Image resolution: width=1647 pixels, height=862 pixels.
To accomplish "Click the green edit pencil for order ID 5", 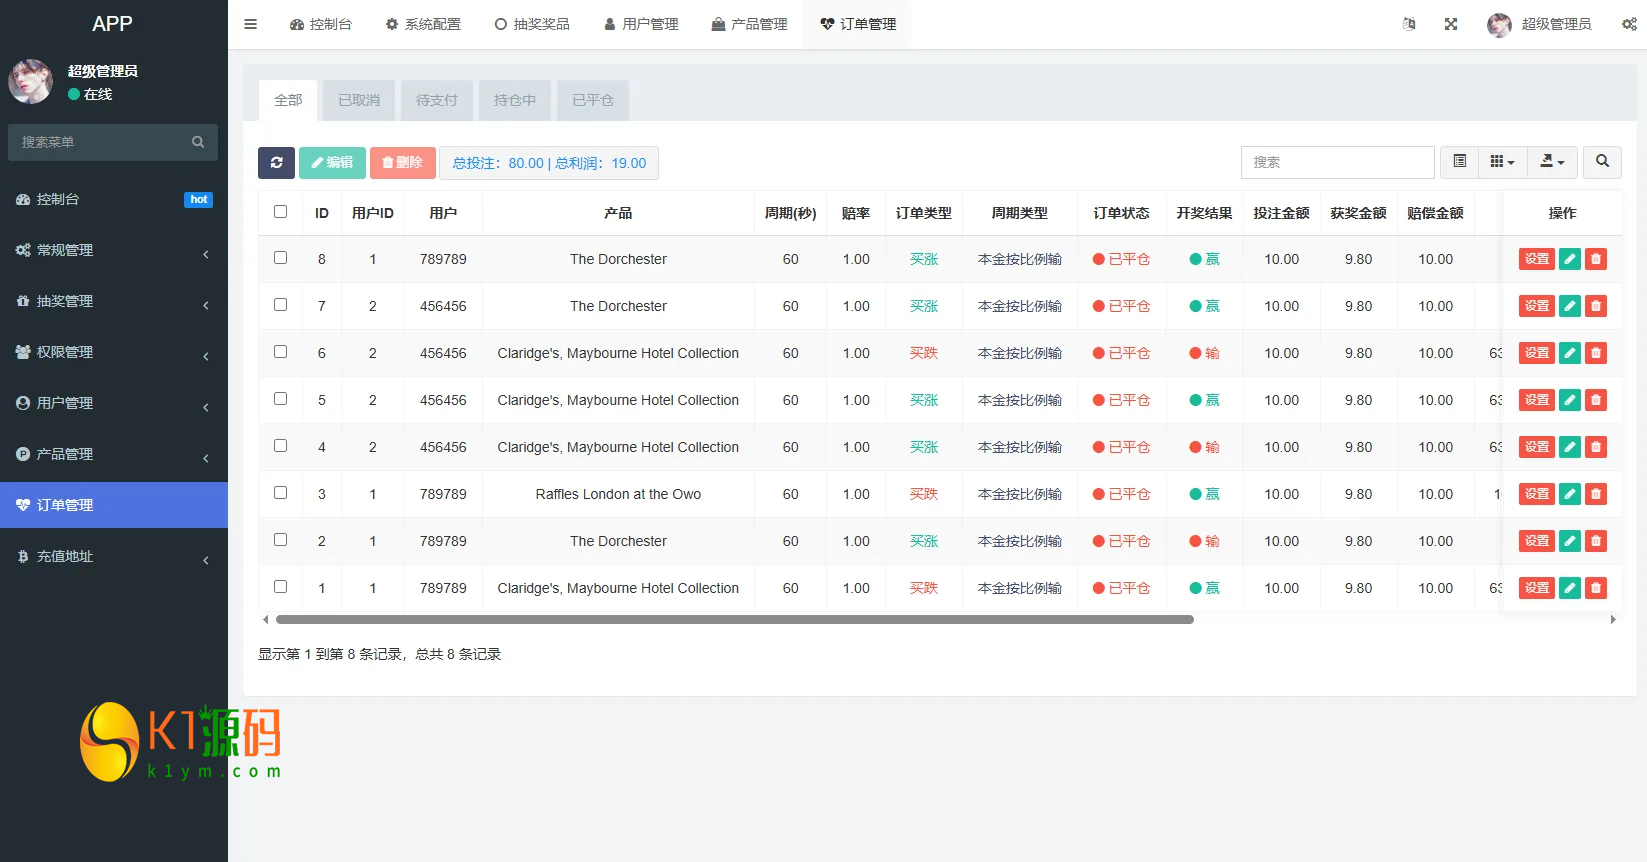I will tap(1570, 400).
